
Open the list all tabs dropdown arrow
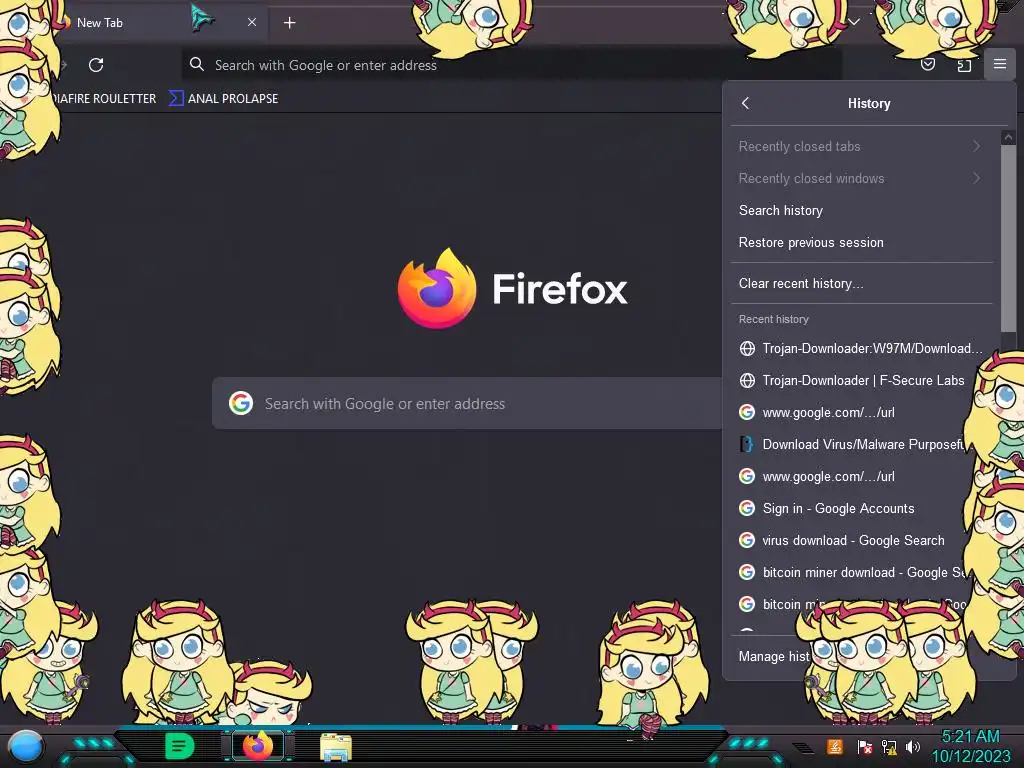[x=854, y=22]
